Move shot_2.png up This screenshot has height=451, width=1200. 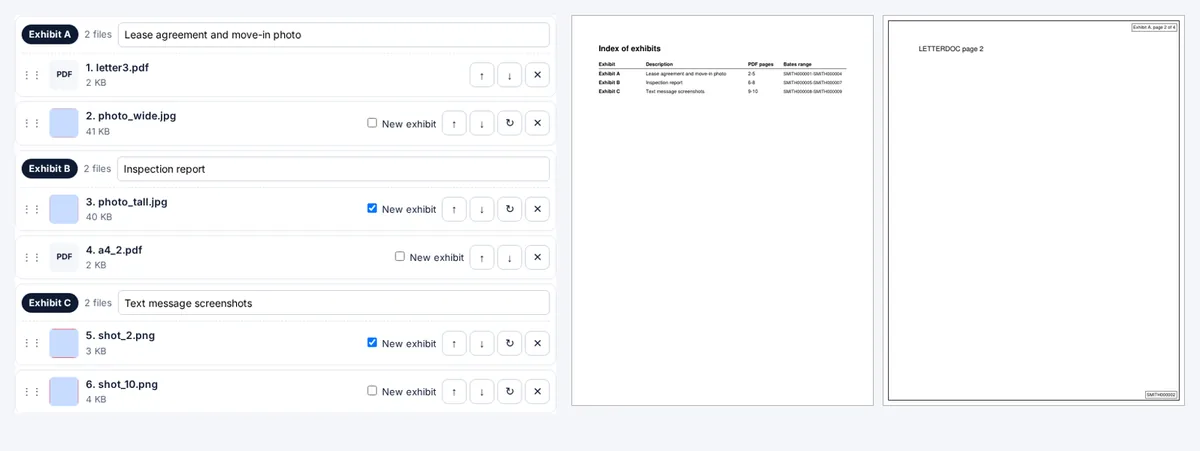454,343
